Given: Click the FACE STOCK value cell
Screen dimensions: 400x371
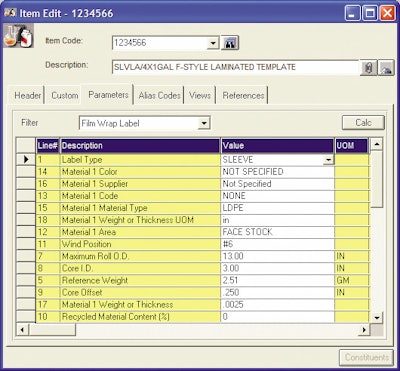Looking at the screenshot, I should (277, 232).
